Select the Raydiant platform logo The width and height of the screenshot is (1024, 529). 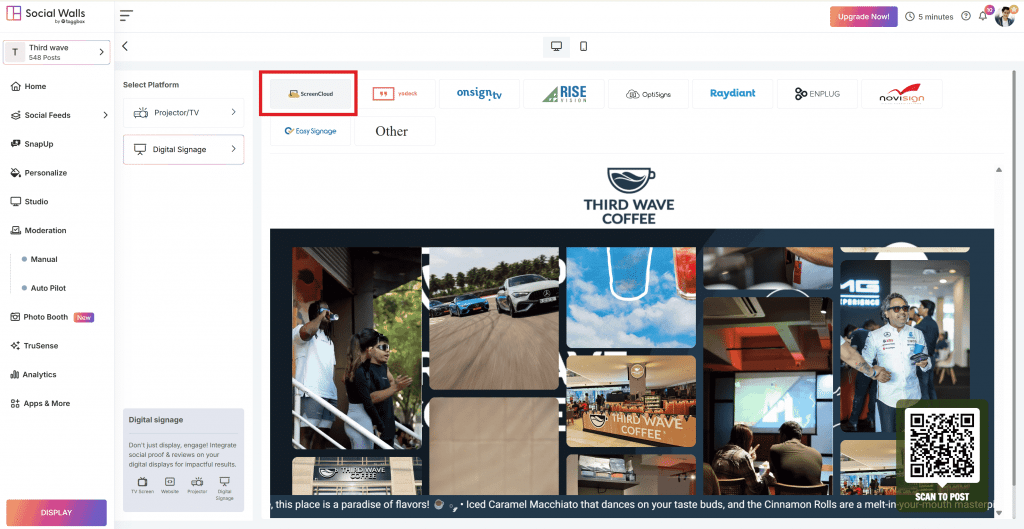[732, 94]
